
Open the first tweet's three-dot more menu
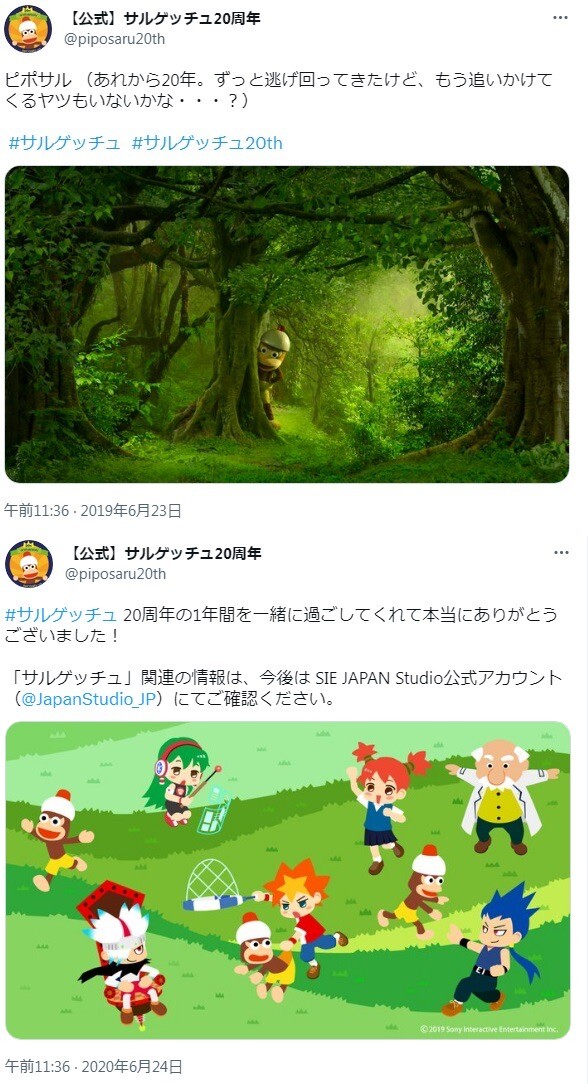560,18
